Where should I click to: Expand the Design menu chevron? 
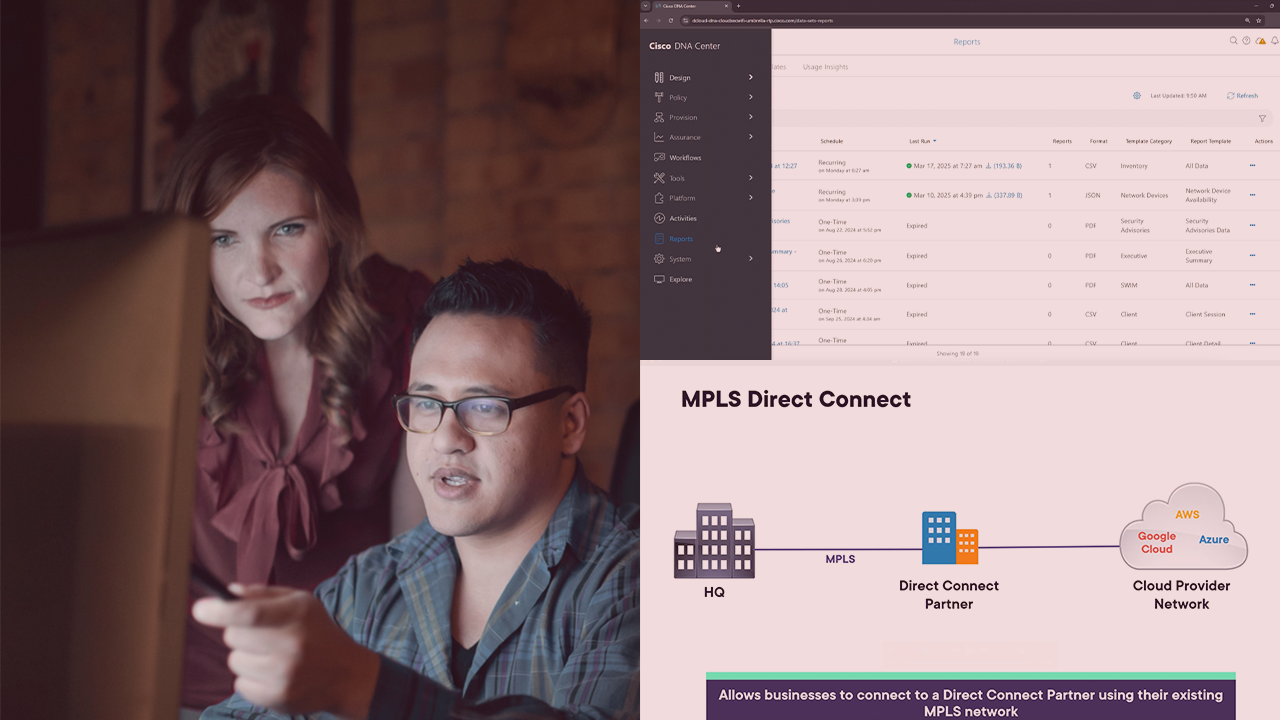pyautogui.click(x=750, y=77)
